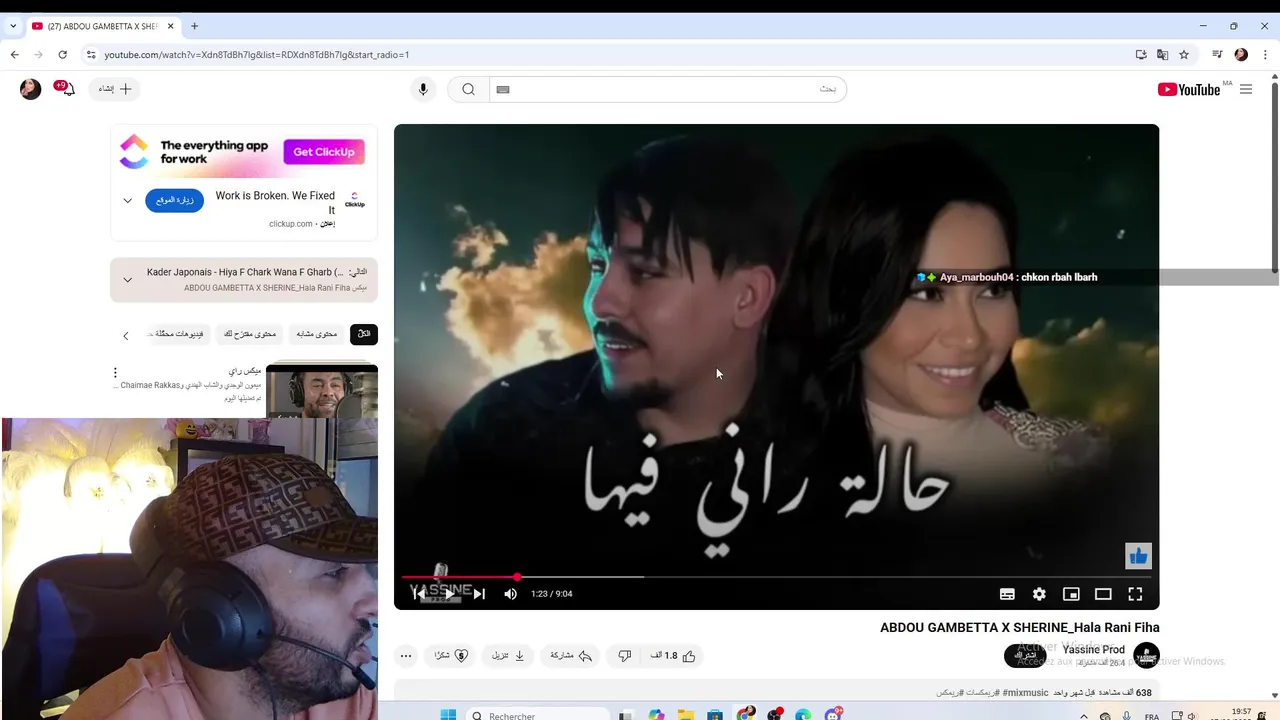Viewport: 1280px width, 720px height.
Task: Click the search magnifier button
Action: 468,89
